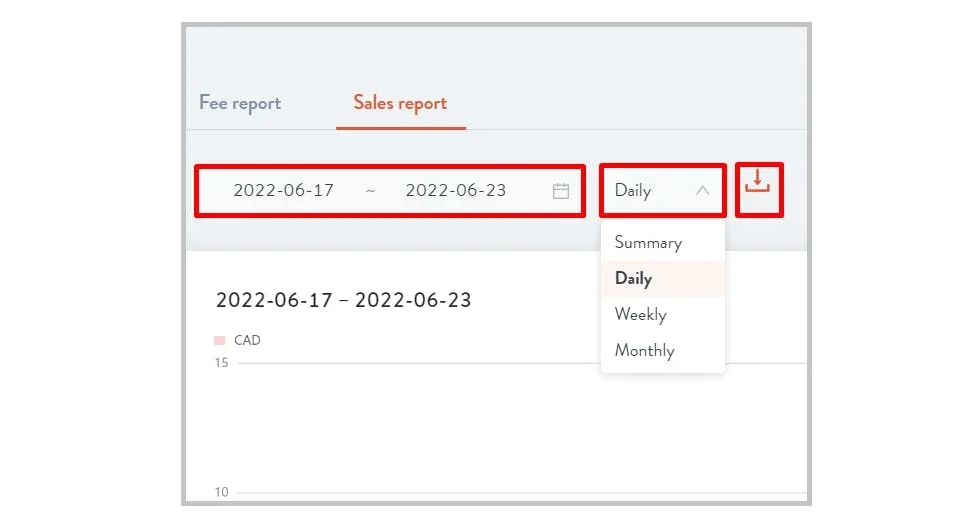Edit the end date 2022-06-23 field
Image resolution: width=970 pixels, height=520 pixels.
point(456,190)
